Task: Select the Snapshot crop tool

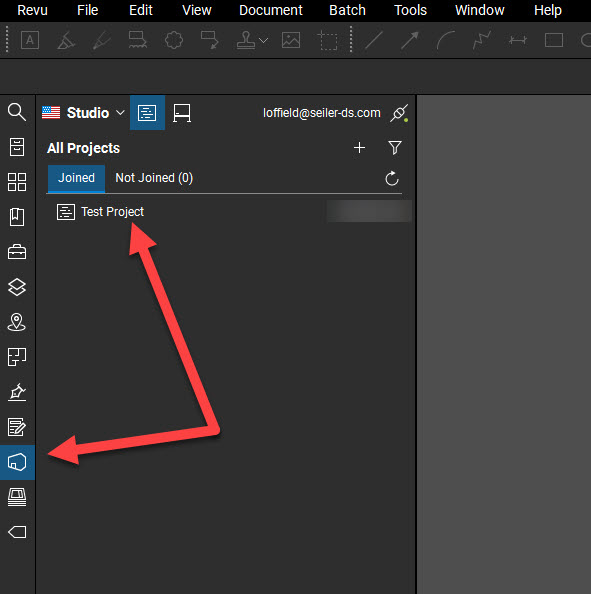Action: pyautogui.click(x=327, y=40)
